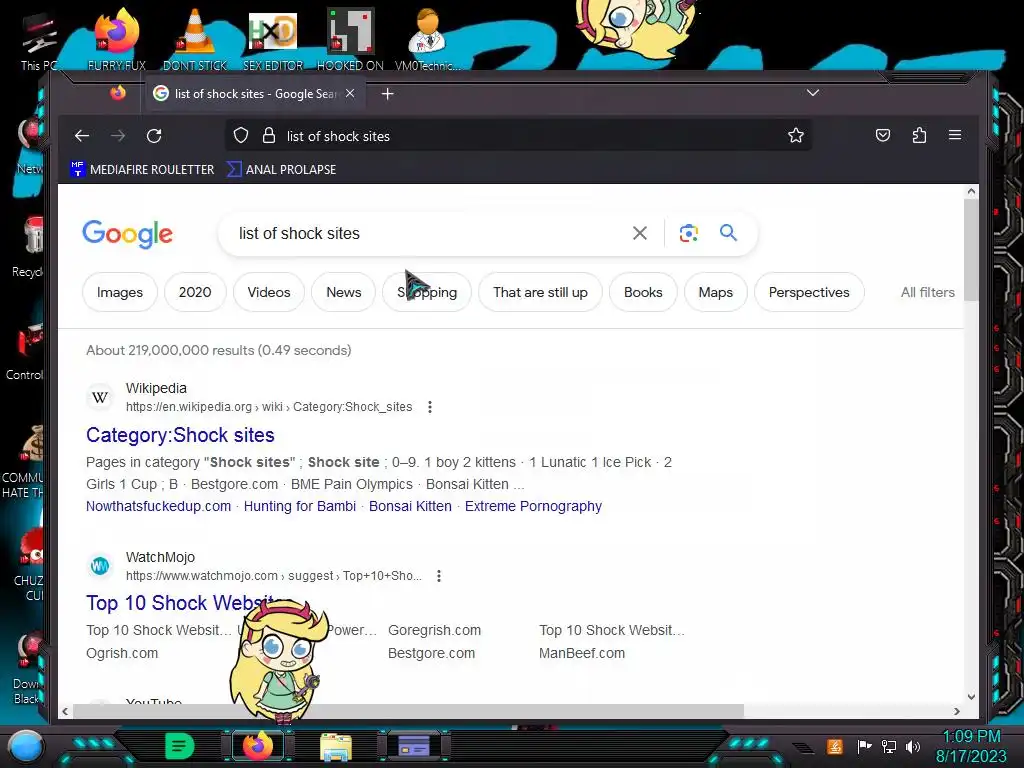
Task: Clear the Google search box with X
Action: pos(640,233)
